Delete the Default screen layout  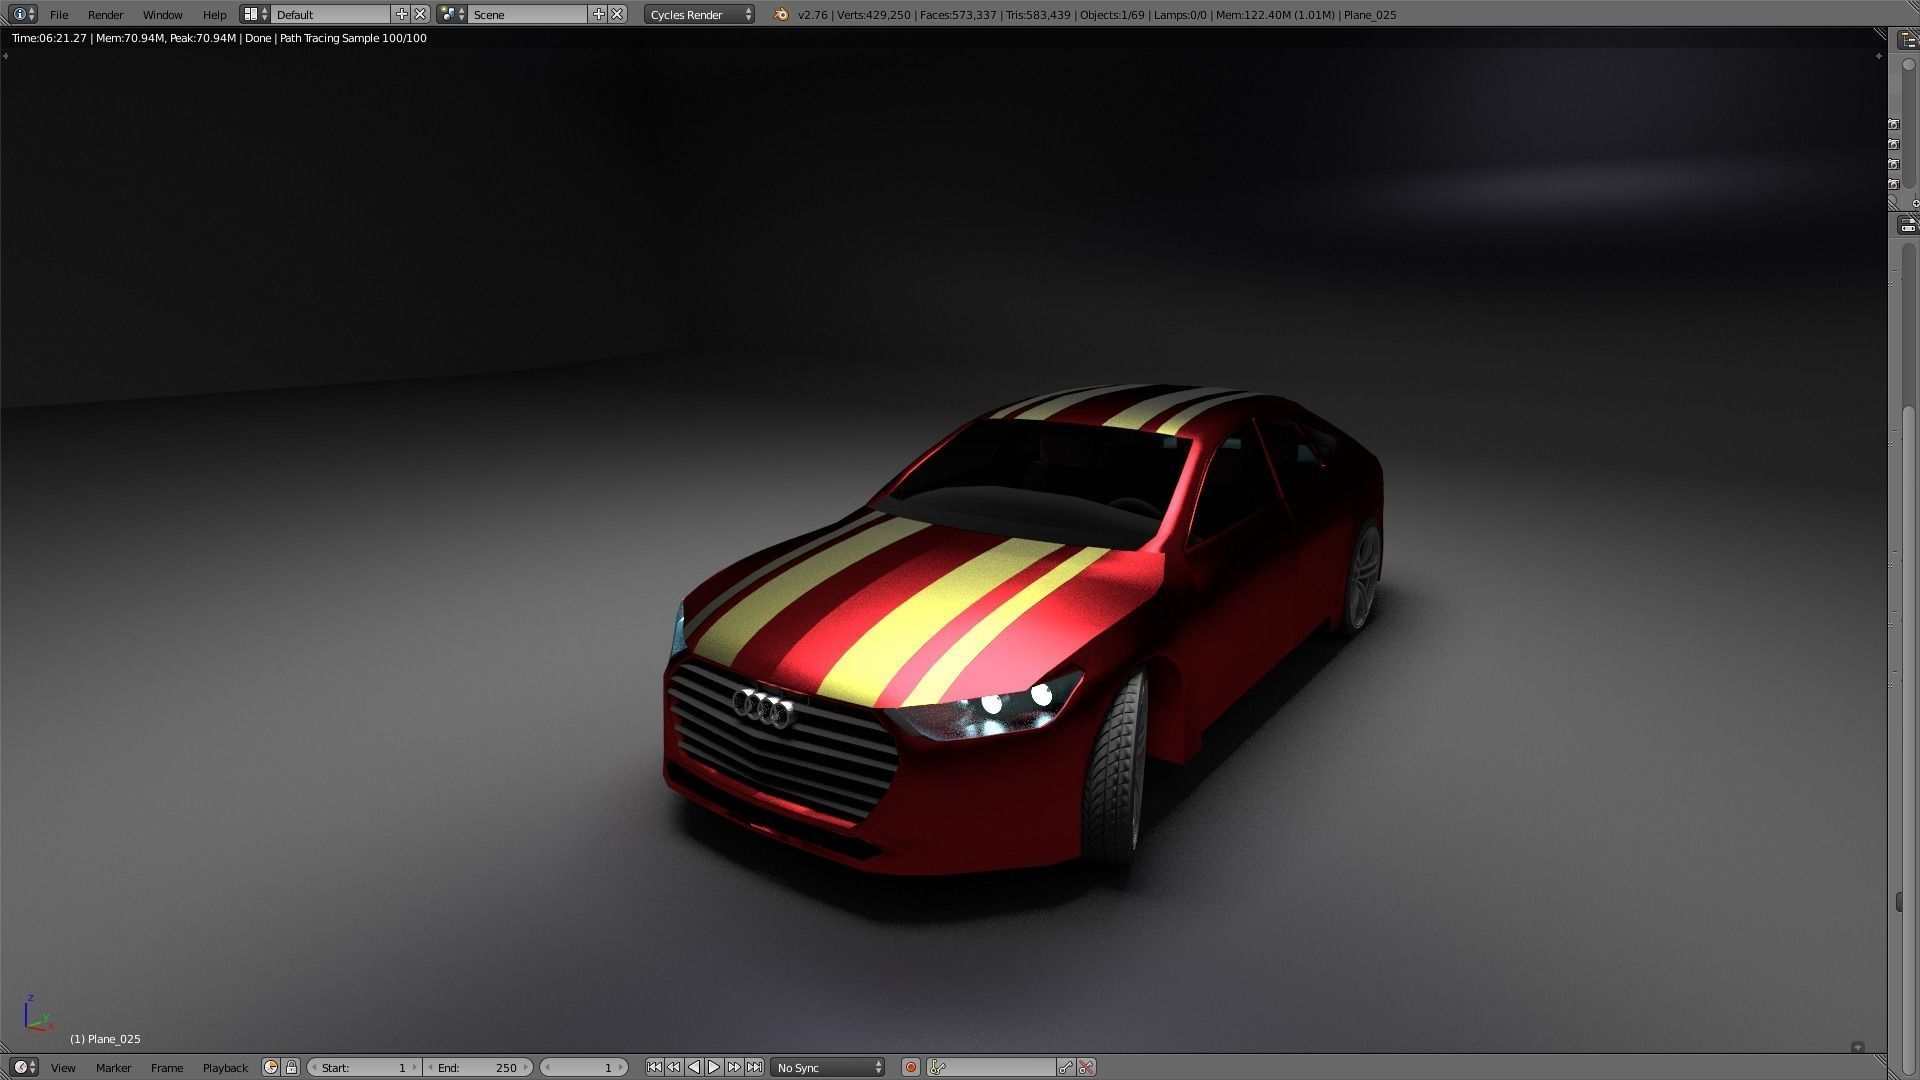click(x=420, y=14)
